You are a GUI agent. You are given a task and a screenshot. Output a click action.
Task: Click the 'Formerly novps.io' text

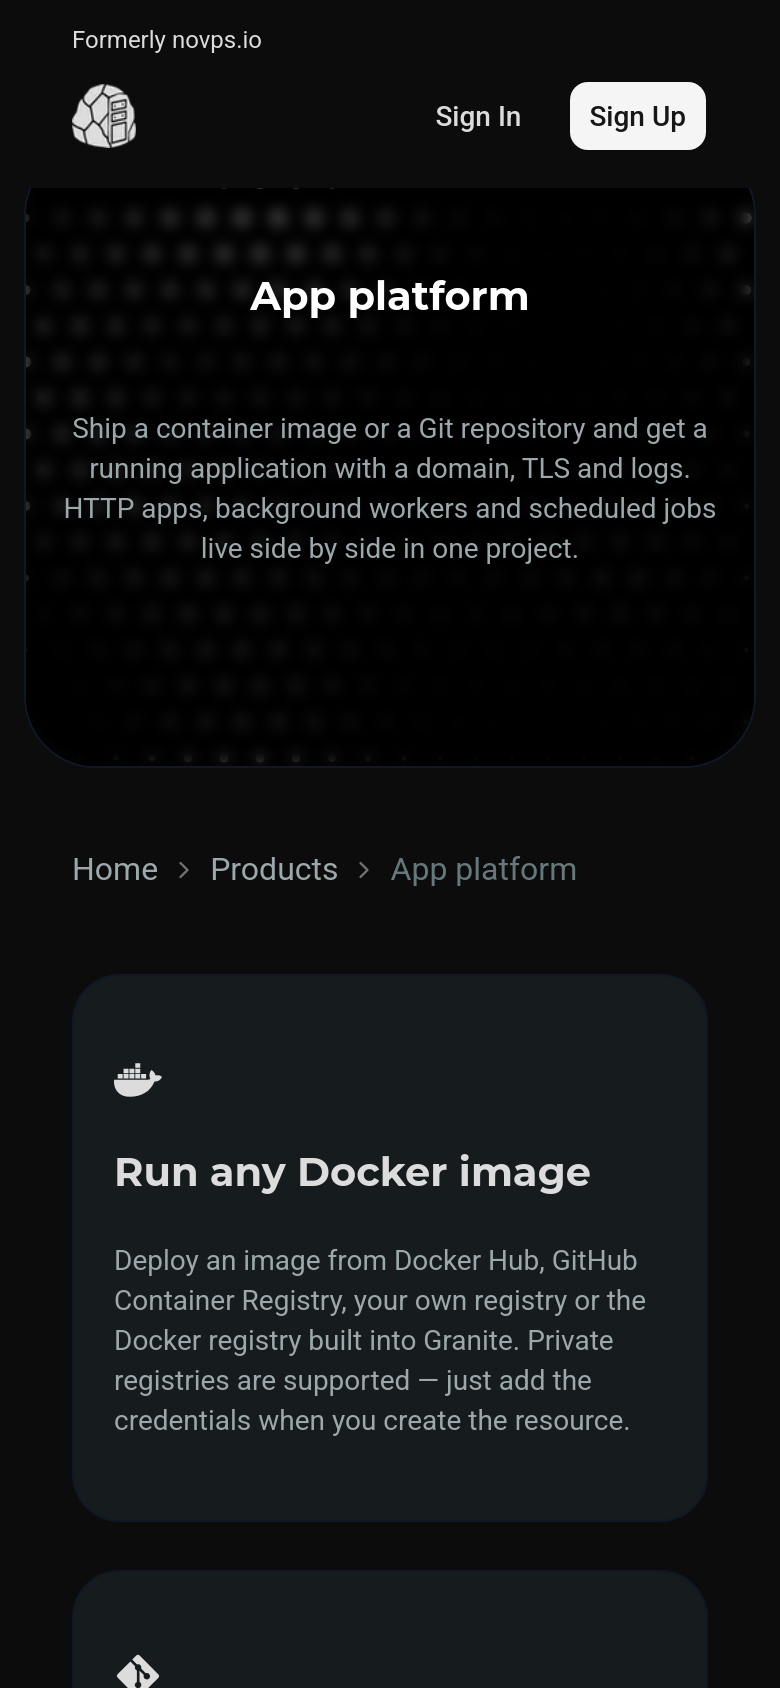pos(167,40)
